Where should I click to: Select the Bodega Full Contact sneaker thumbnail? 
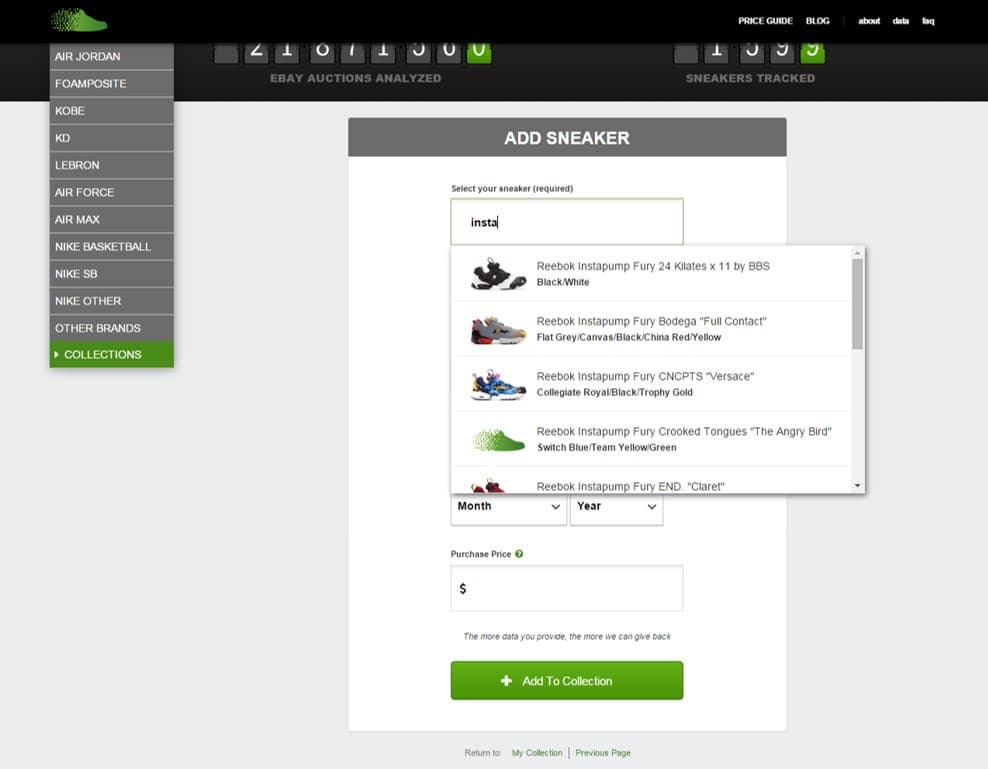pos(498,329)
